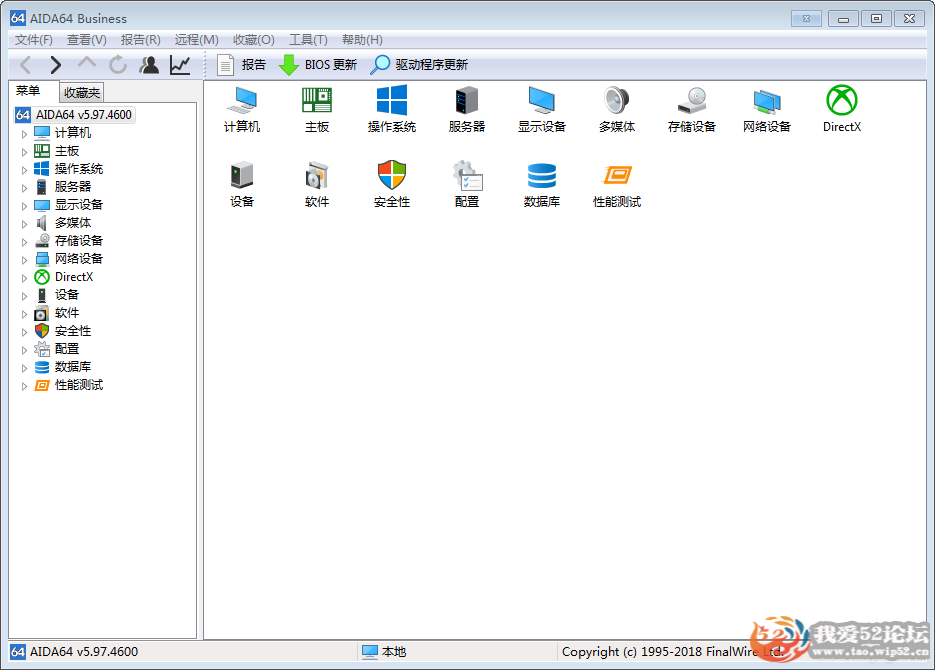Viewport: 935px width, 670px height.
Task: Minimize the AIDA64 Business window
Action: pos(843,18)
